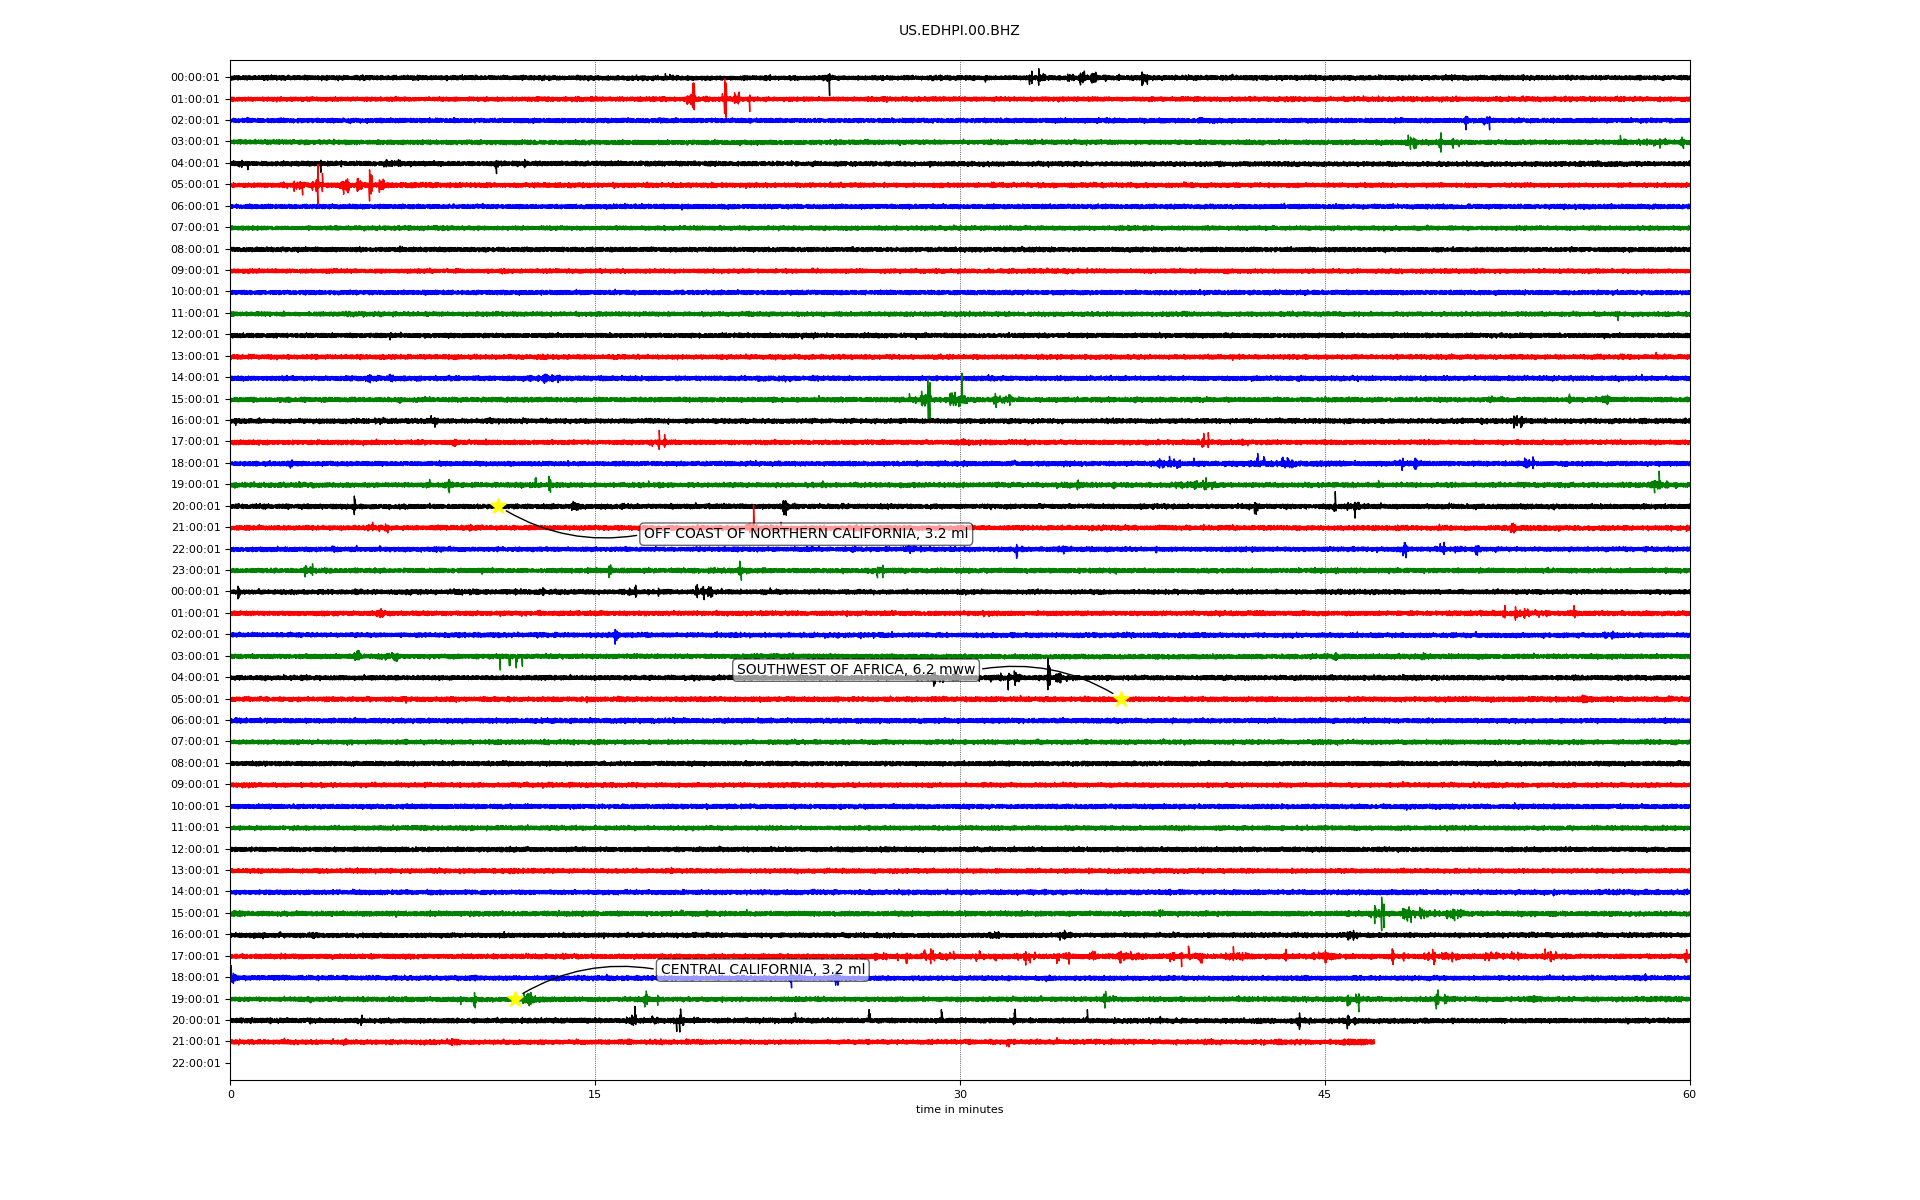This screenshot has width=1920, height=1200.
Task: Click the 0 tick label on the time axis
Action: click(231, 1094)
